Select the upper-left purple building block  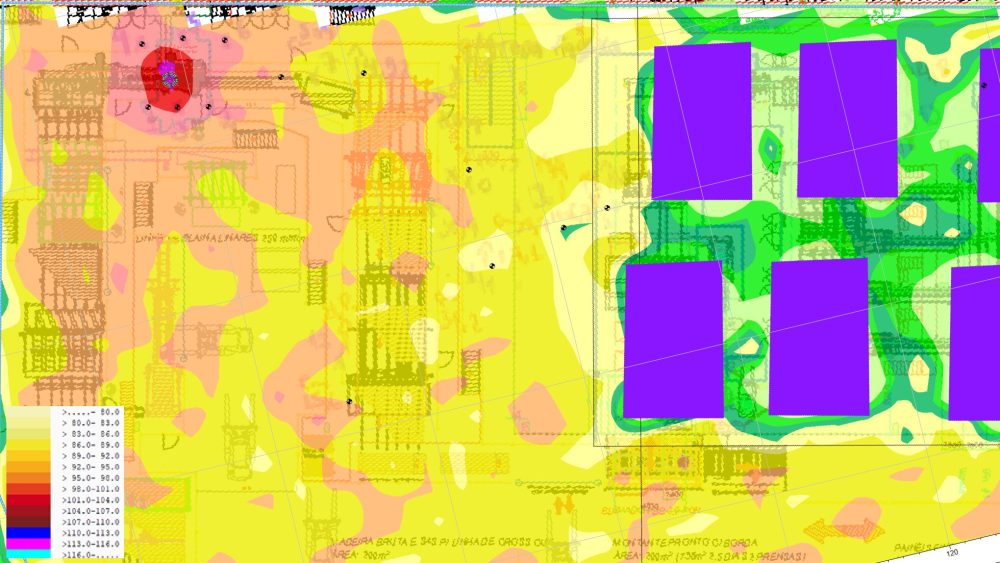tap(702, 121)
